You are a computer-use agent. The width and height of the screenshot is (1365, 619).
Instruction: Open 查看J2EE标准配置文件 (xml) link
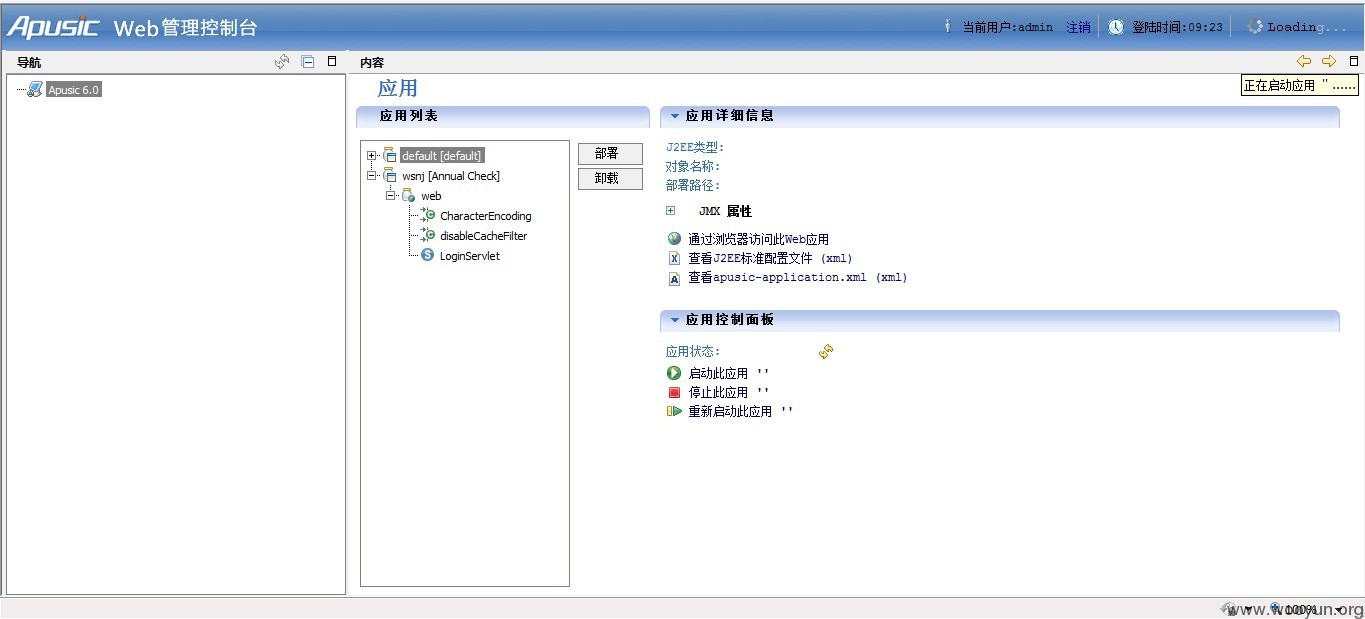point(770,258)
